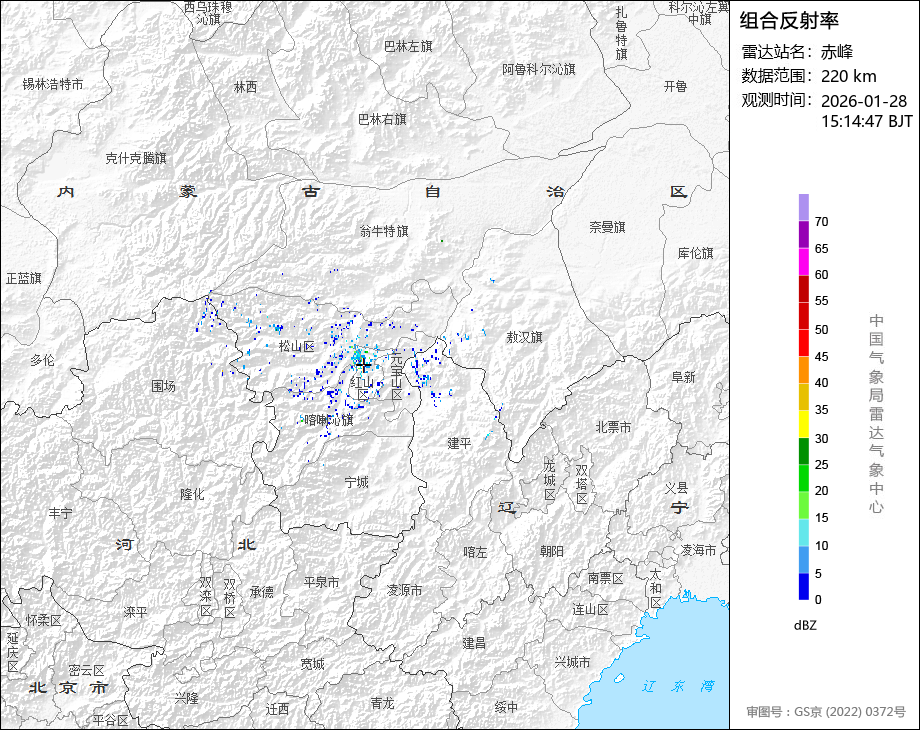Screen dimensions: 920x730
Task: Click the 巴林右旗 map label
Action: pos(383,120)
